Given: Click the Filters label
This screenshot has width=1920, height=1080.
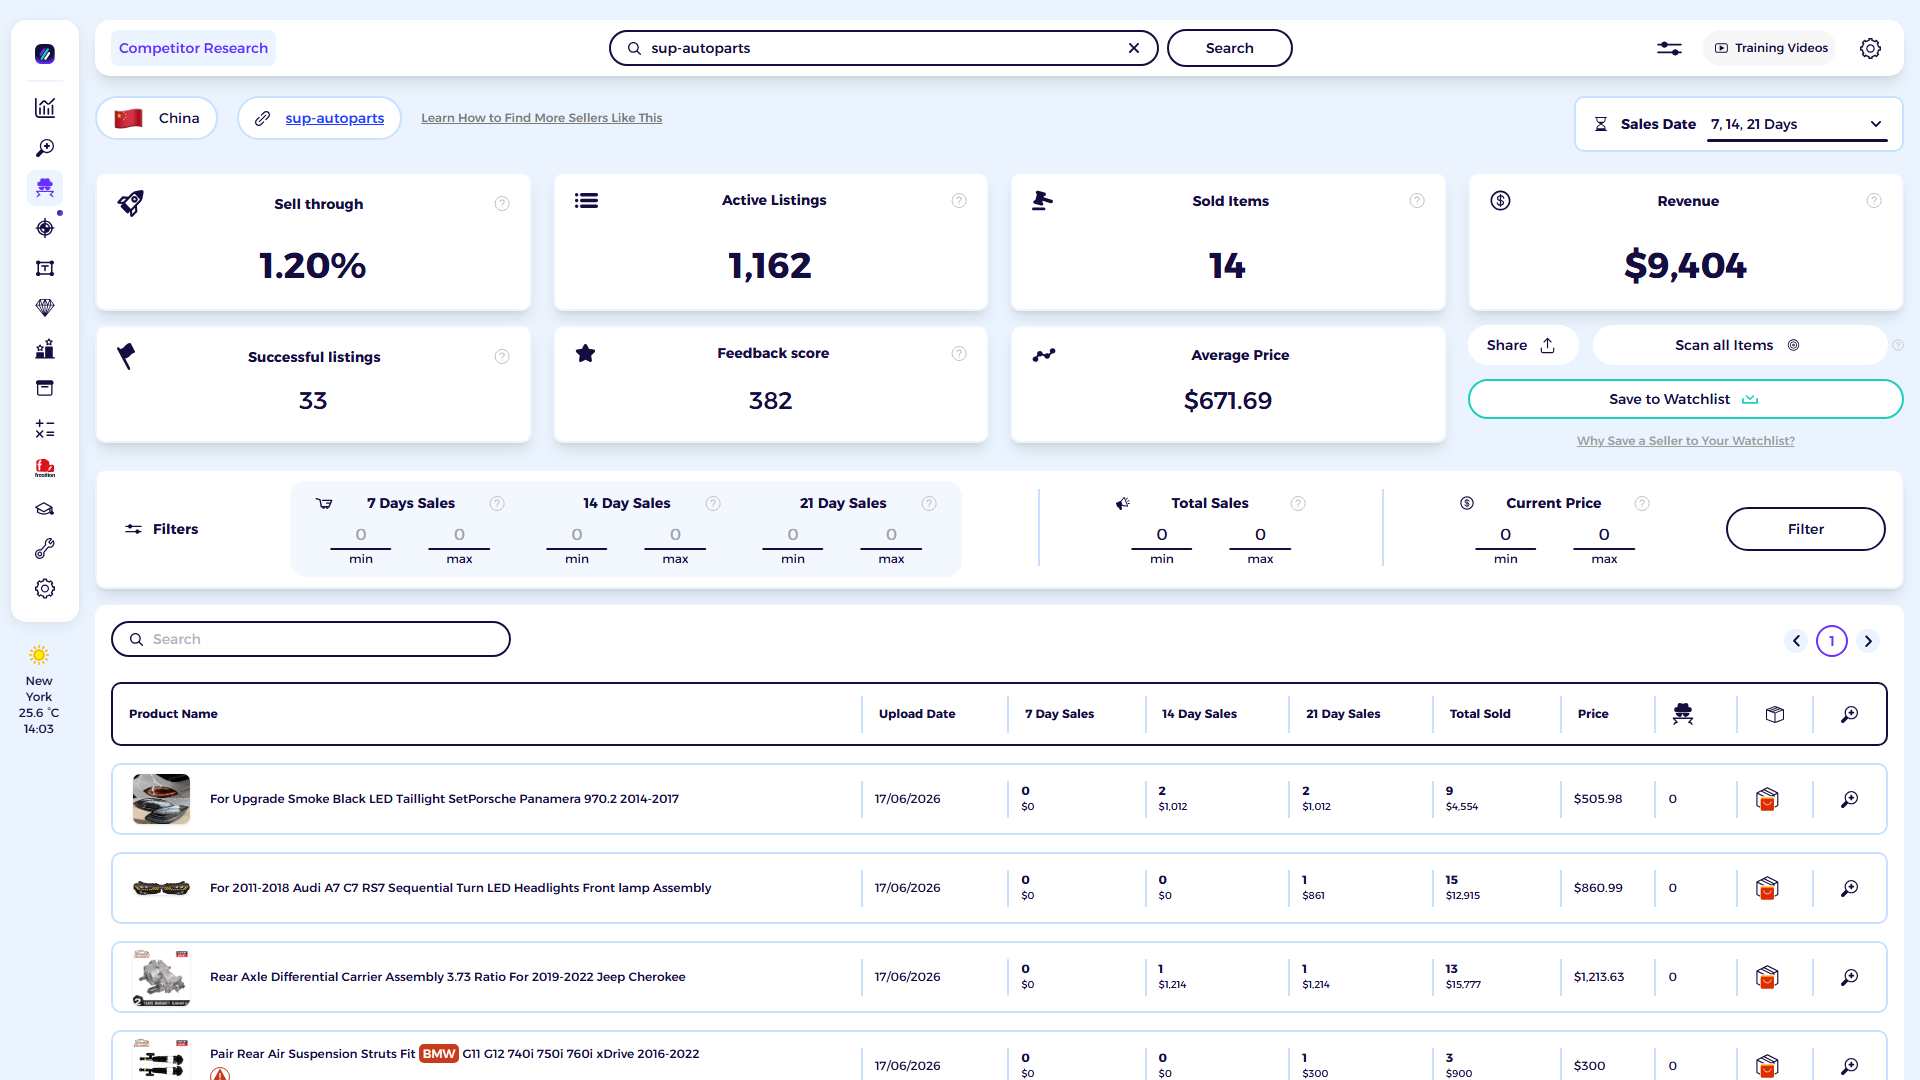Looking at the screenshot, I should coord(175,529).
